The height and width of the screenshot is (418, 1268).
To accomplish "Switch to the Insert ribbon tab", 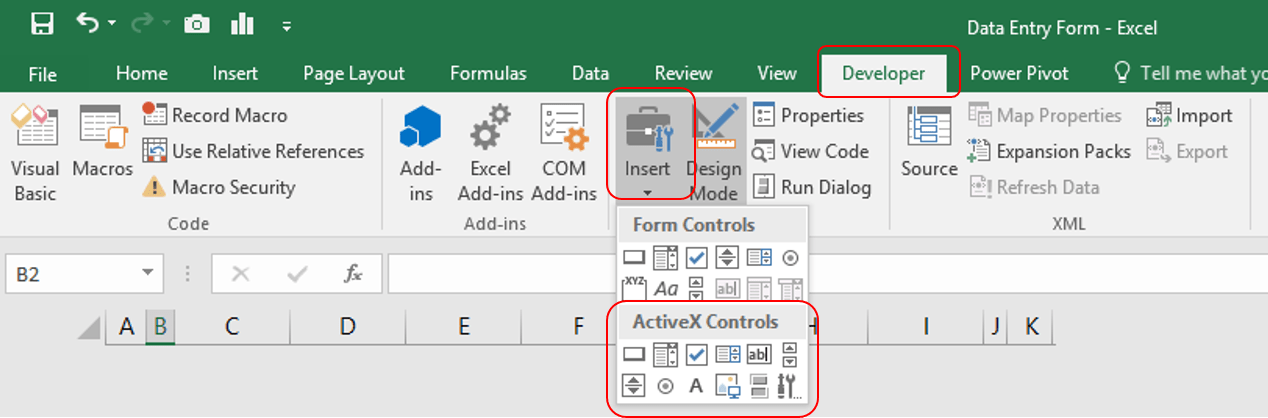I will point(235,73).
